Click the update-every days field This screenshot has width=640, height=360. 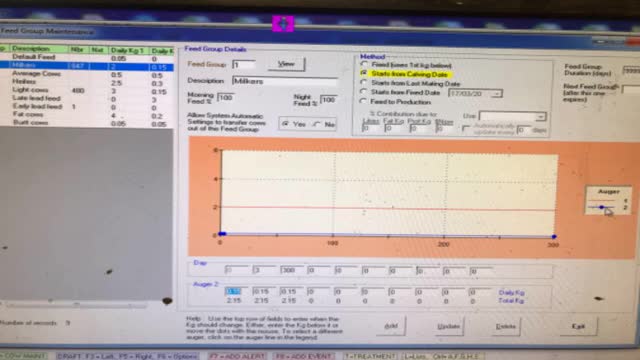[x=524, y=130]
